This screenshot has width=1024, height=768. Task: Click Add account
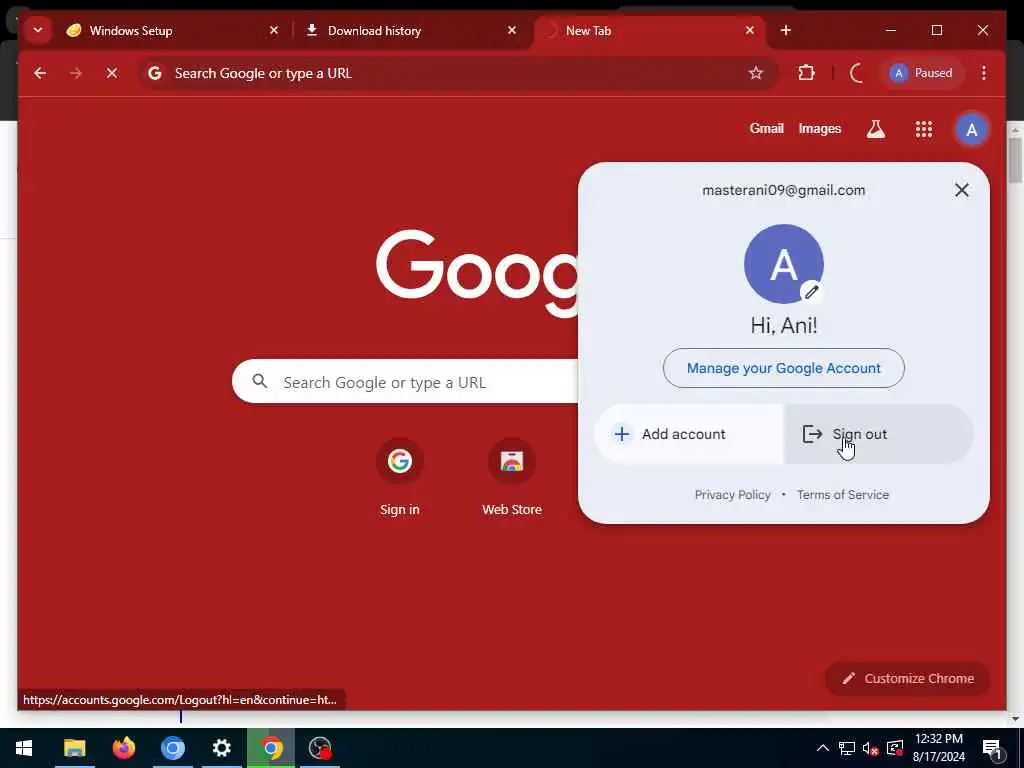pyautogui.click(x=689, y=434)
